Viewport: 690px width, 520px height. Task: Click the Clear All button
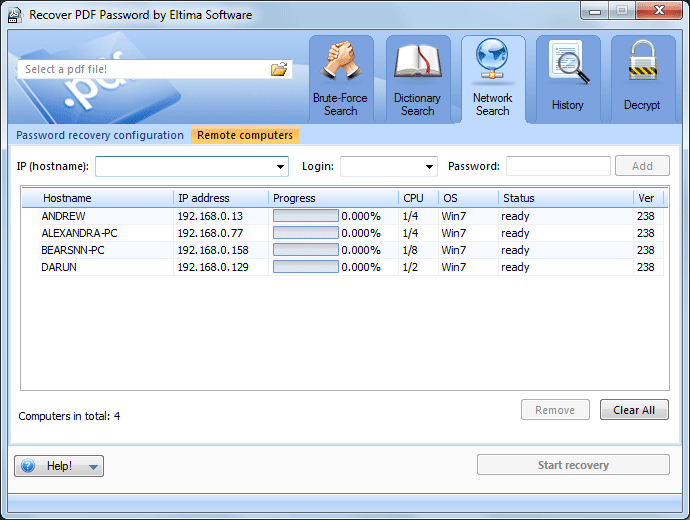point(634,410)
